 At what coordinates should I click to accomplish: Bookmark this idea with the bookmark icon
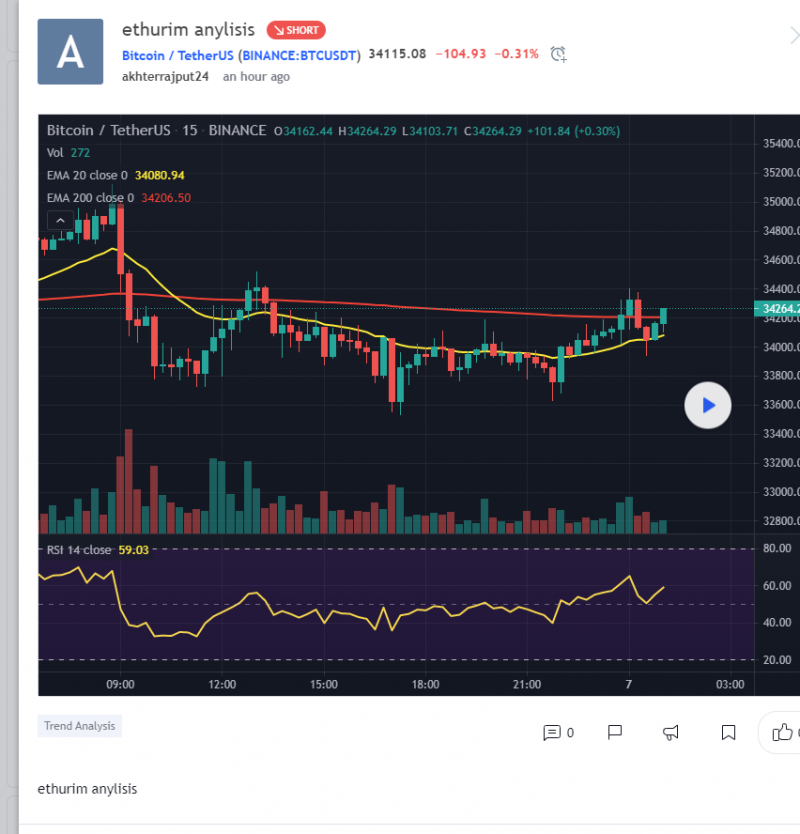729,732
